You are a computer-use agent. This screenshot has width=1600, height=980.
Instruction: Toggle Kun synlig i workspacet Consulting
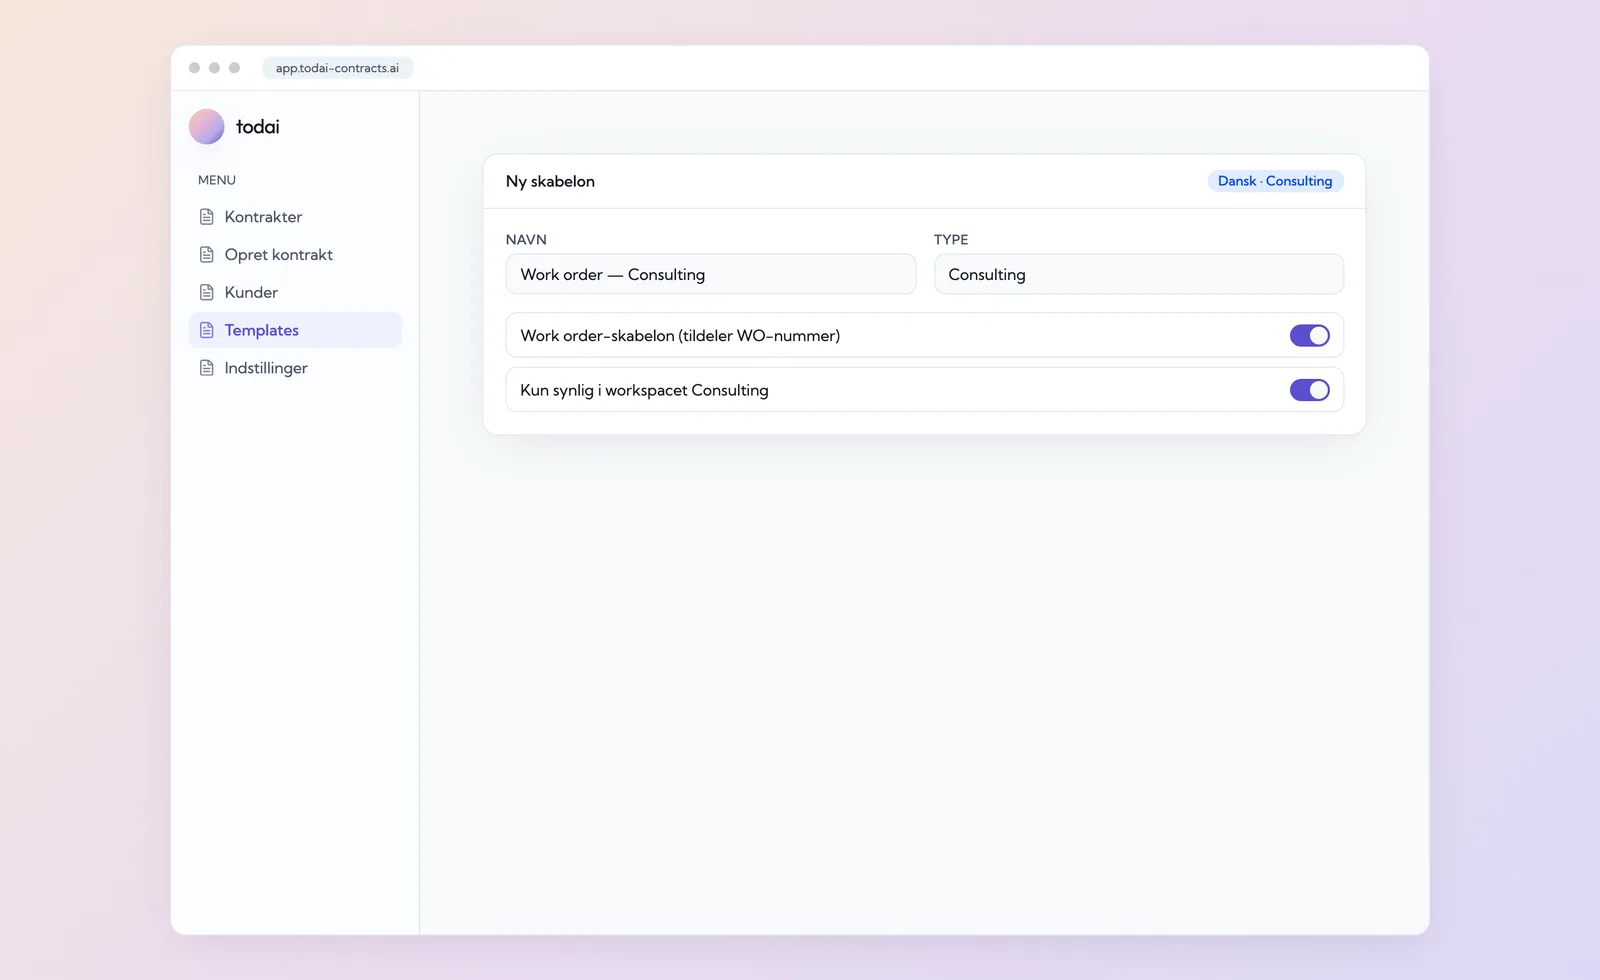1309,390
